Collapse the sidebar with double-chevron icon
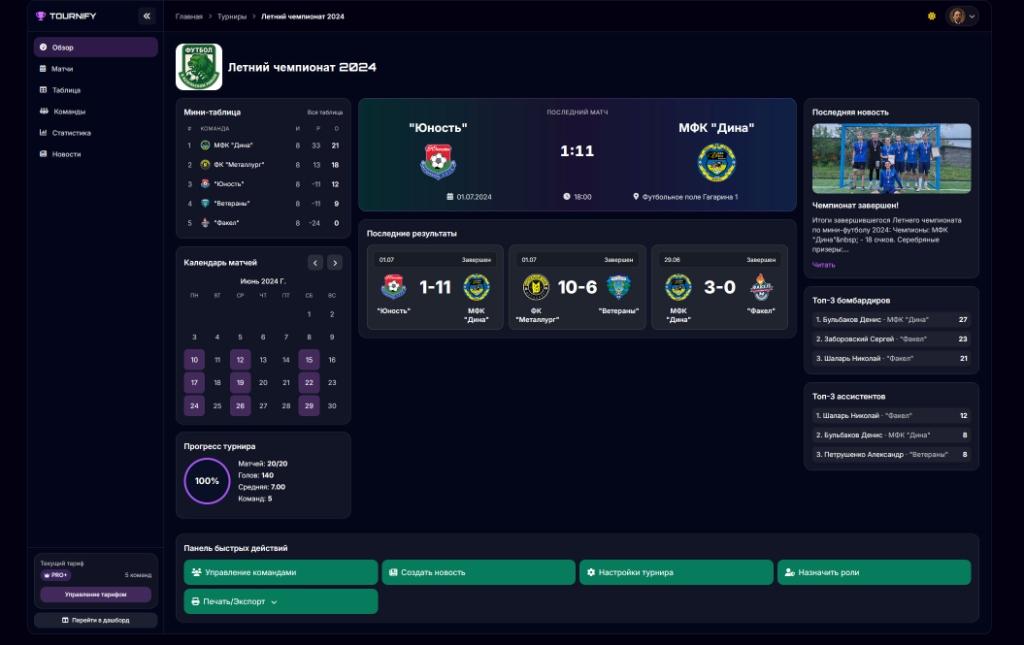 147,16
